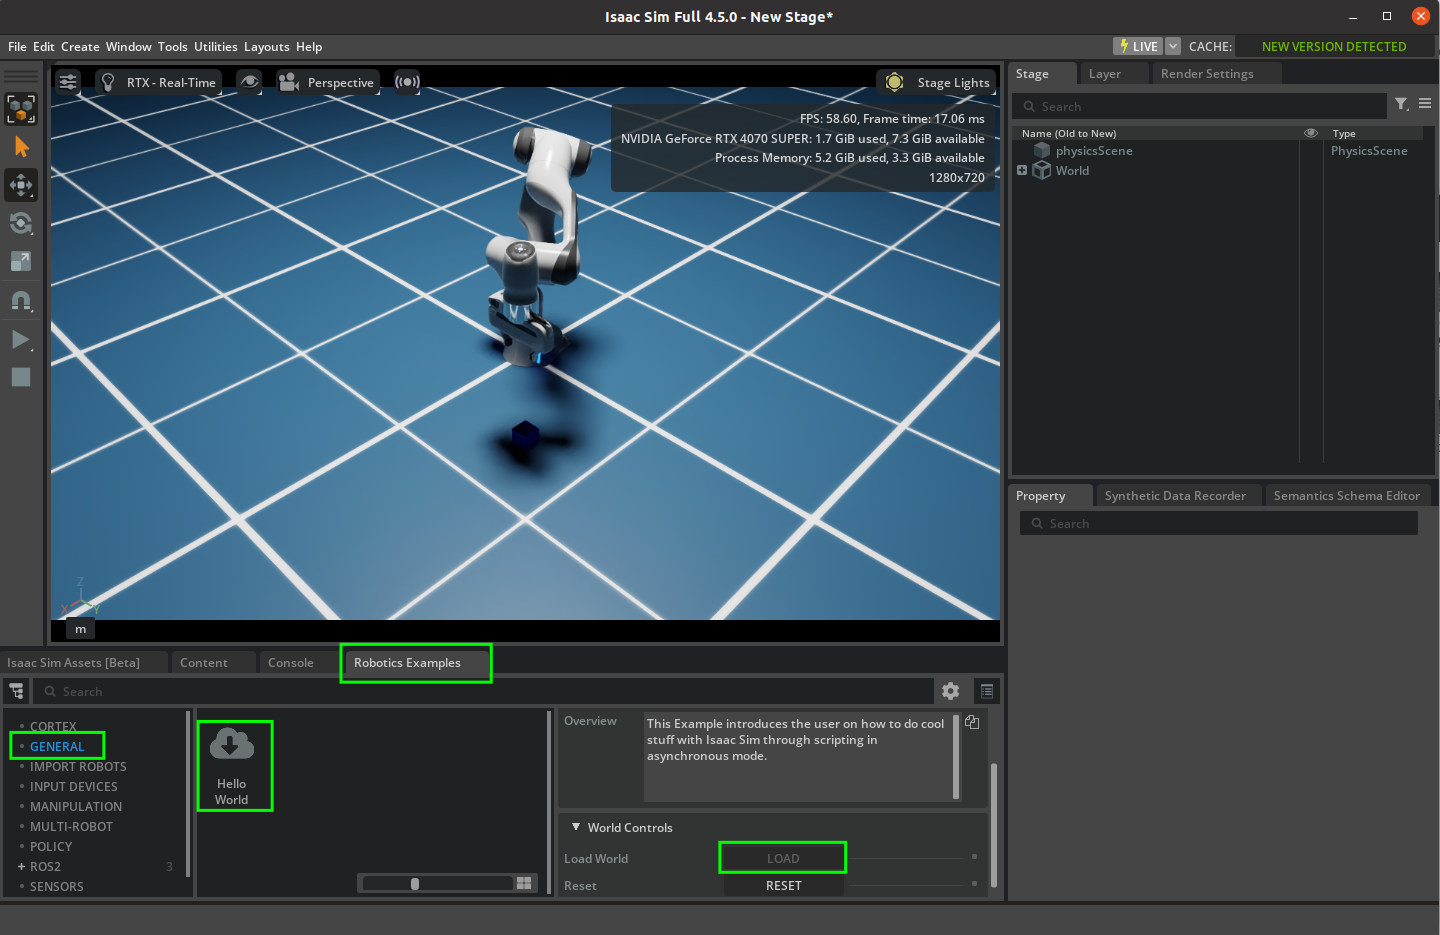Image resolution: width=1440 pixels, height=935 pixels.
Task: Expand the World prim in Stage tree
Action: tap(1021, 170)
